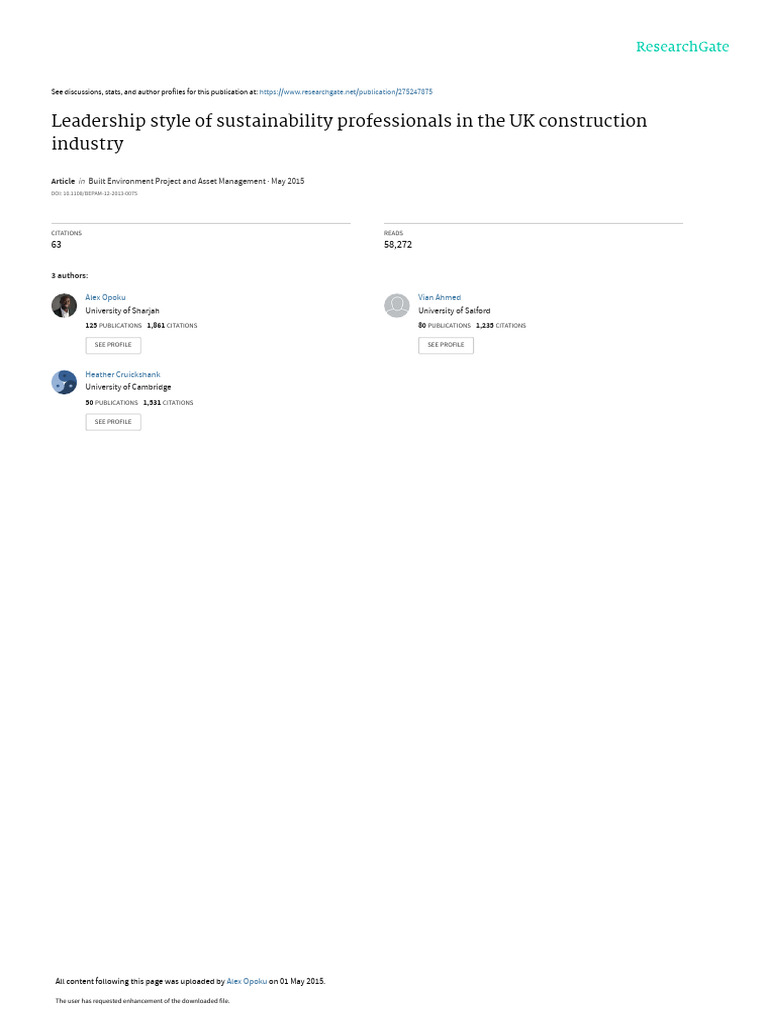Click SEE PROFILE under Vian Ahmed
This screenshot has width=768, height=1024.
click(445, 345)
